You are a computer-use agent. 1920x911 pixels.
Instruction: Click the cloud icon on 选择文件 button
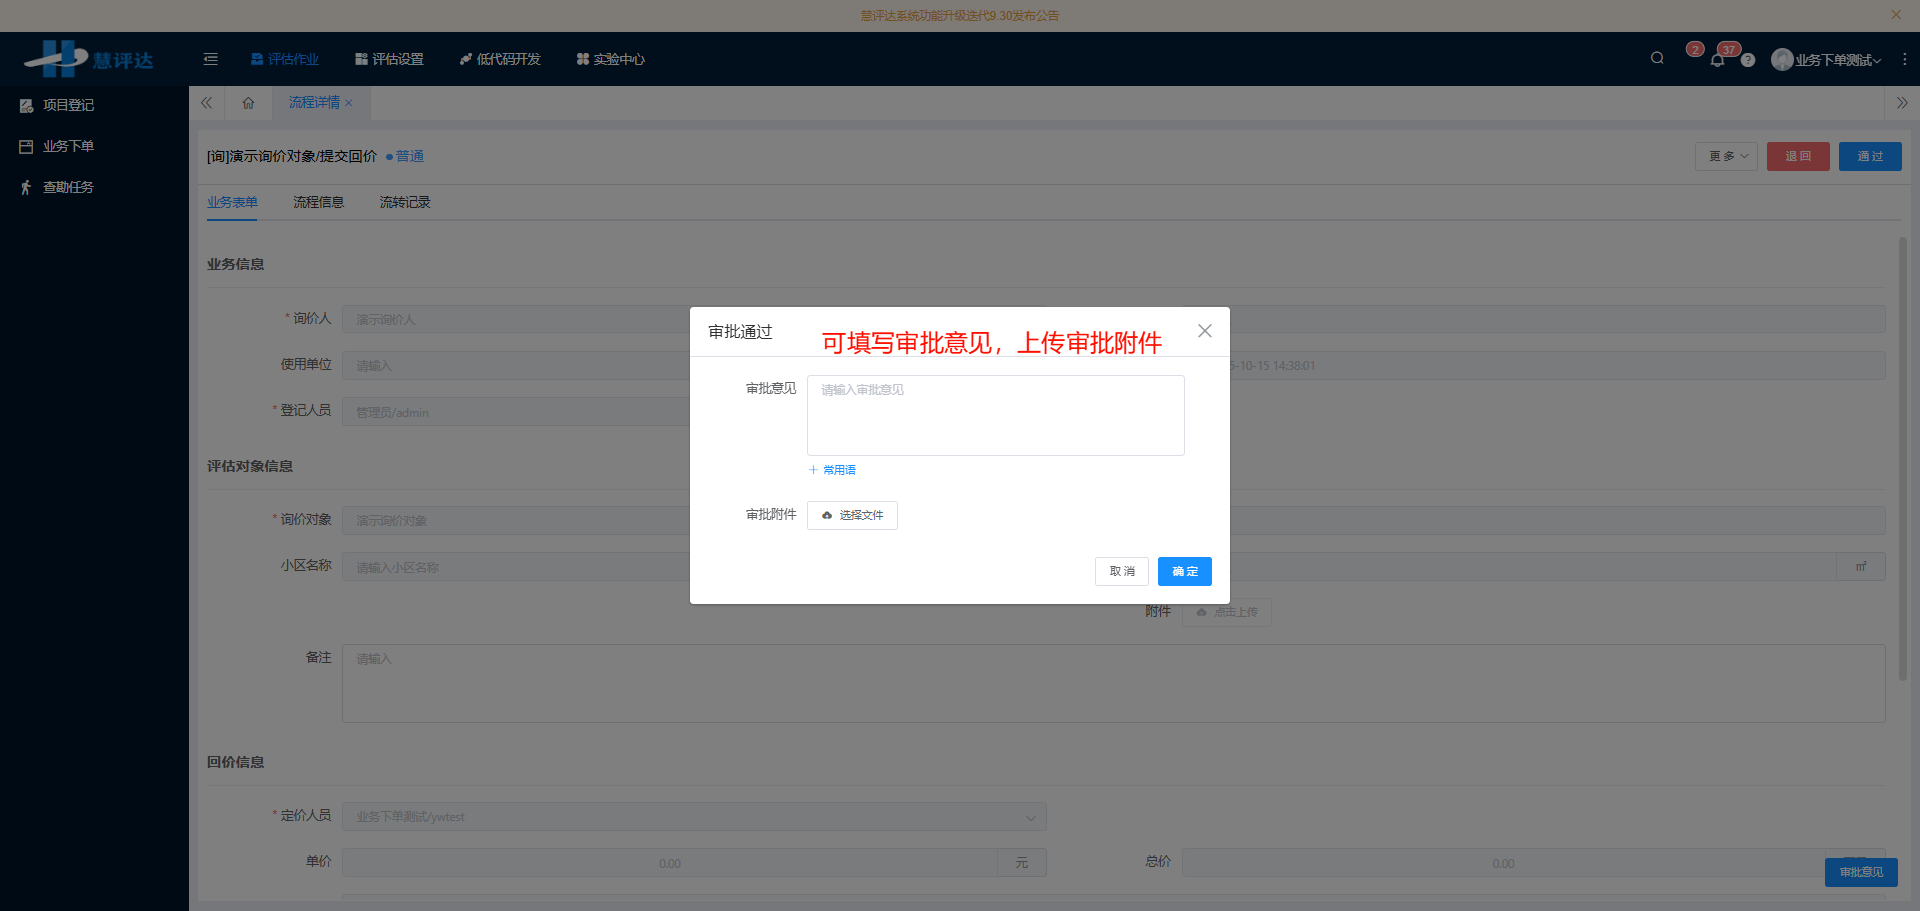pyautogui.click(x=826, y=515)
